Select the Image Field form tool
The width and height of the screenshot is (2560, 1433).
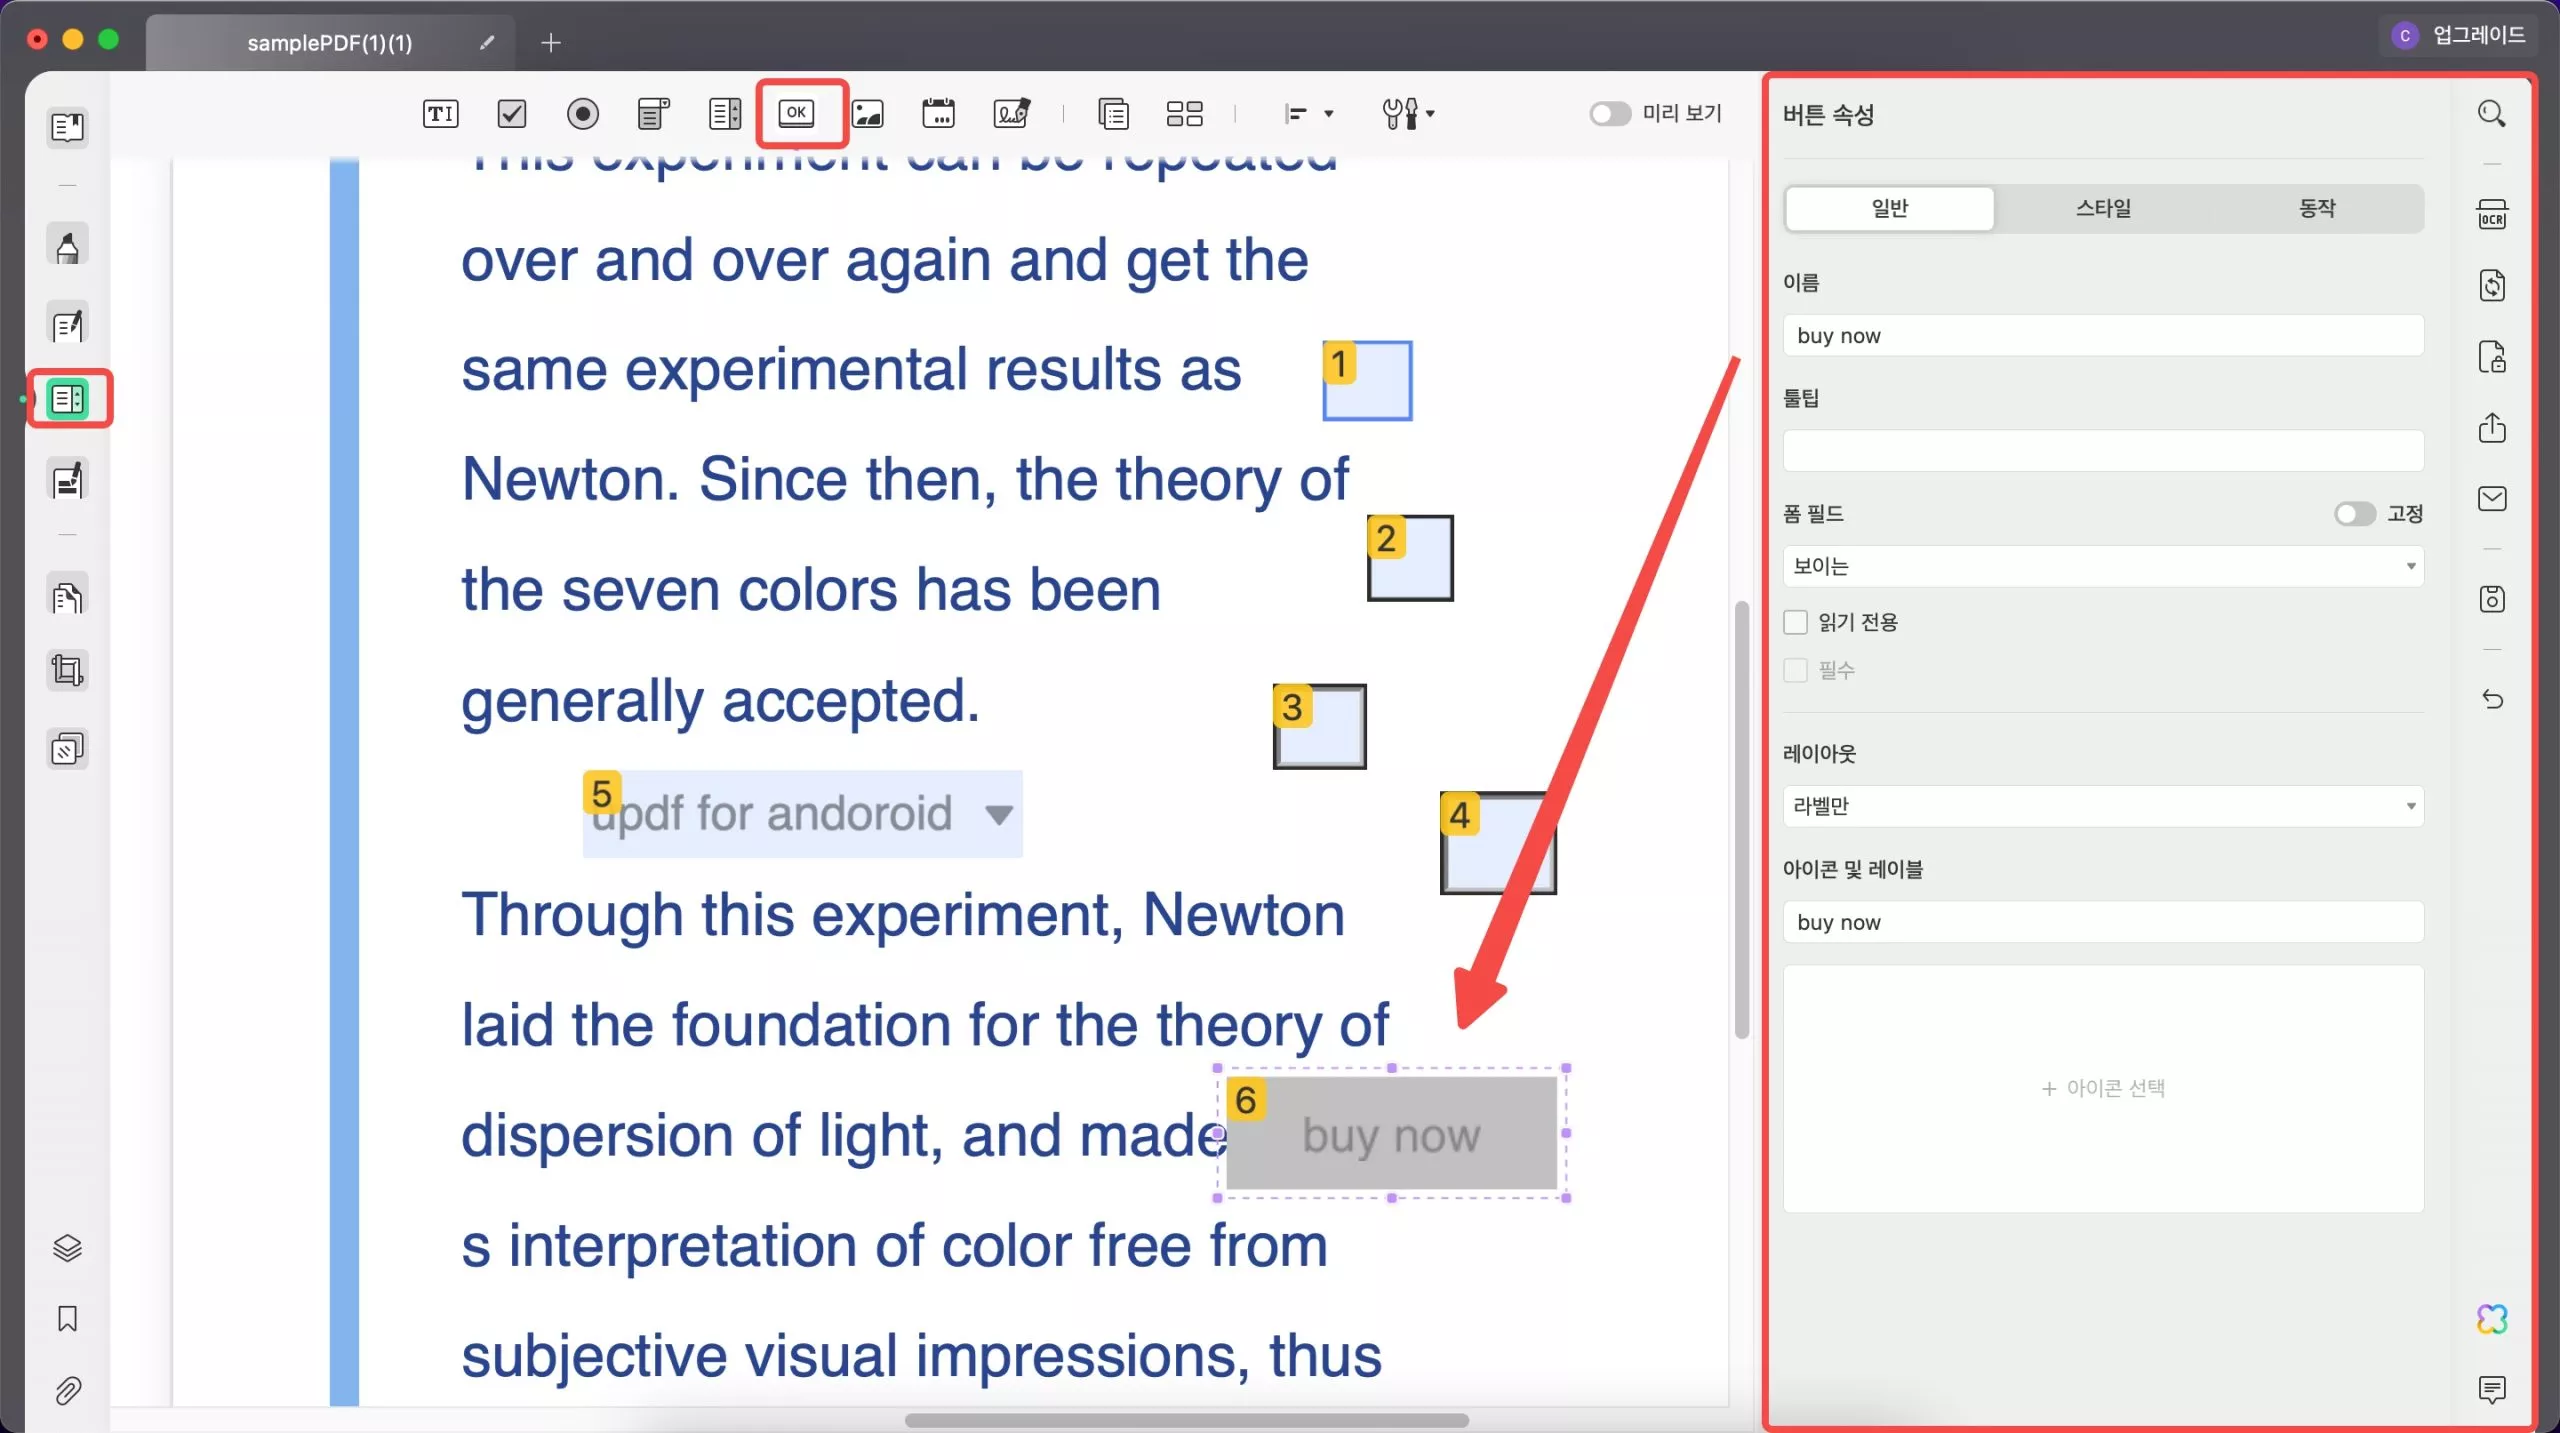point(868,113)
